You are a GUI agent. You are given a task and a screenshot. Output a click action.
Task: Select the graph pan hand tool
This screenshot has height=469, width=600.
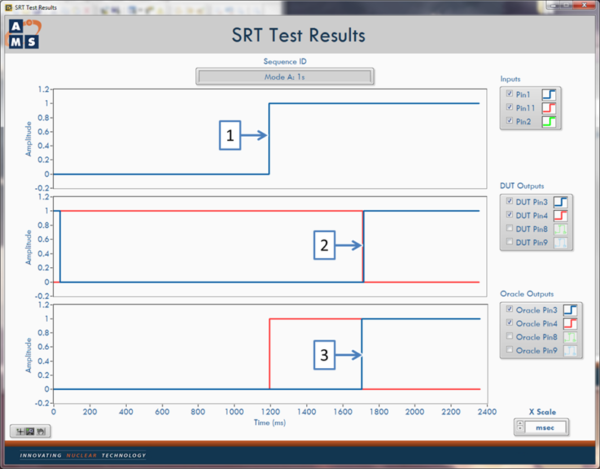click(43, 430)
